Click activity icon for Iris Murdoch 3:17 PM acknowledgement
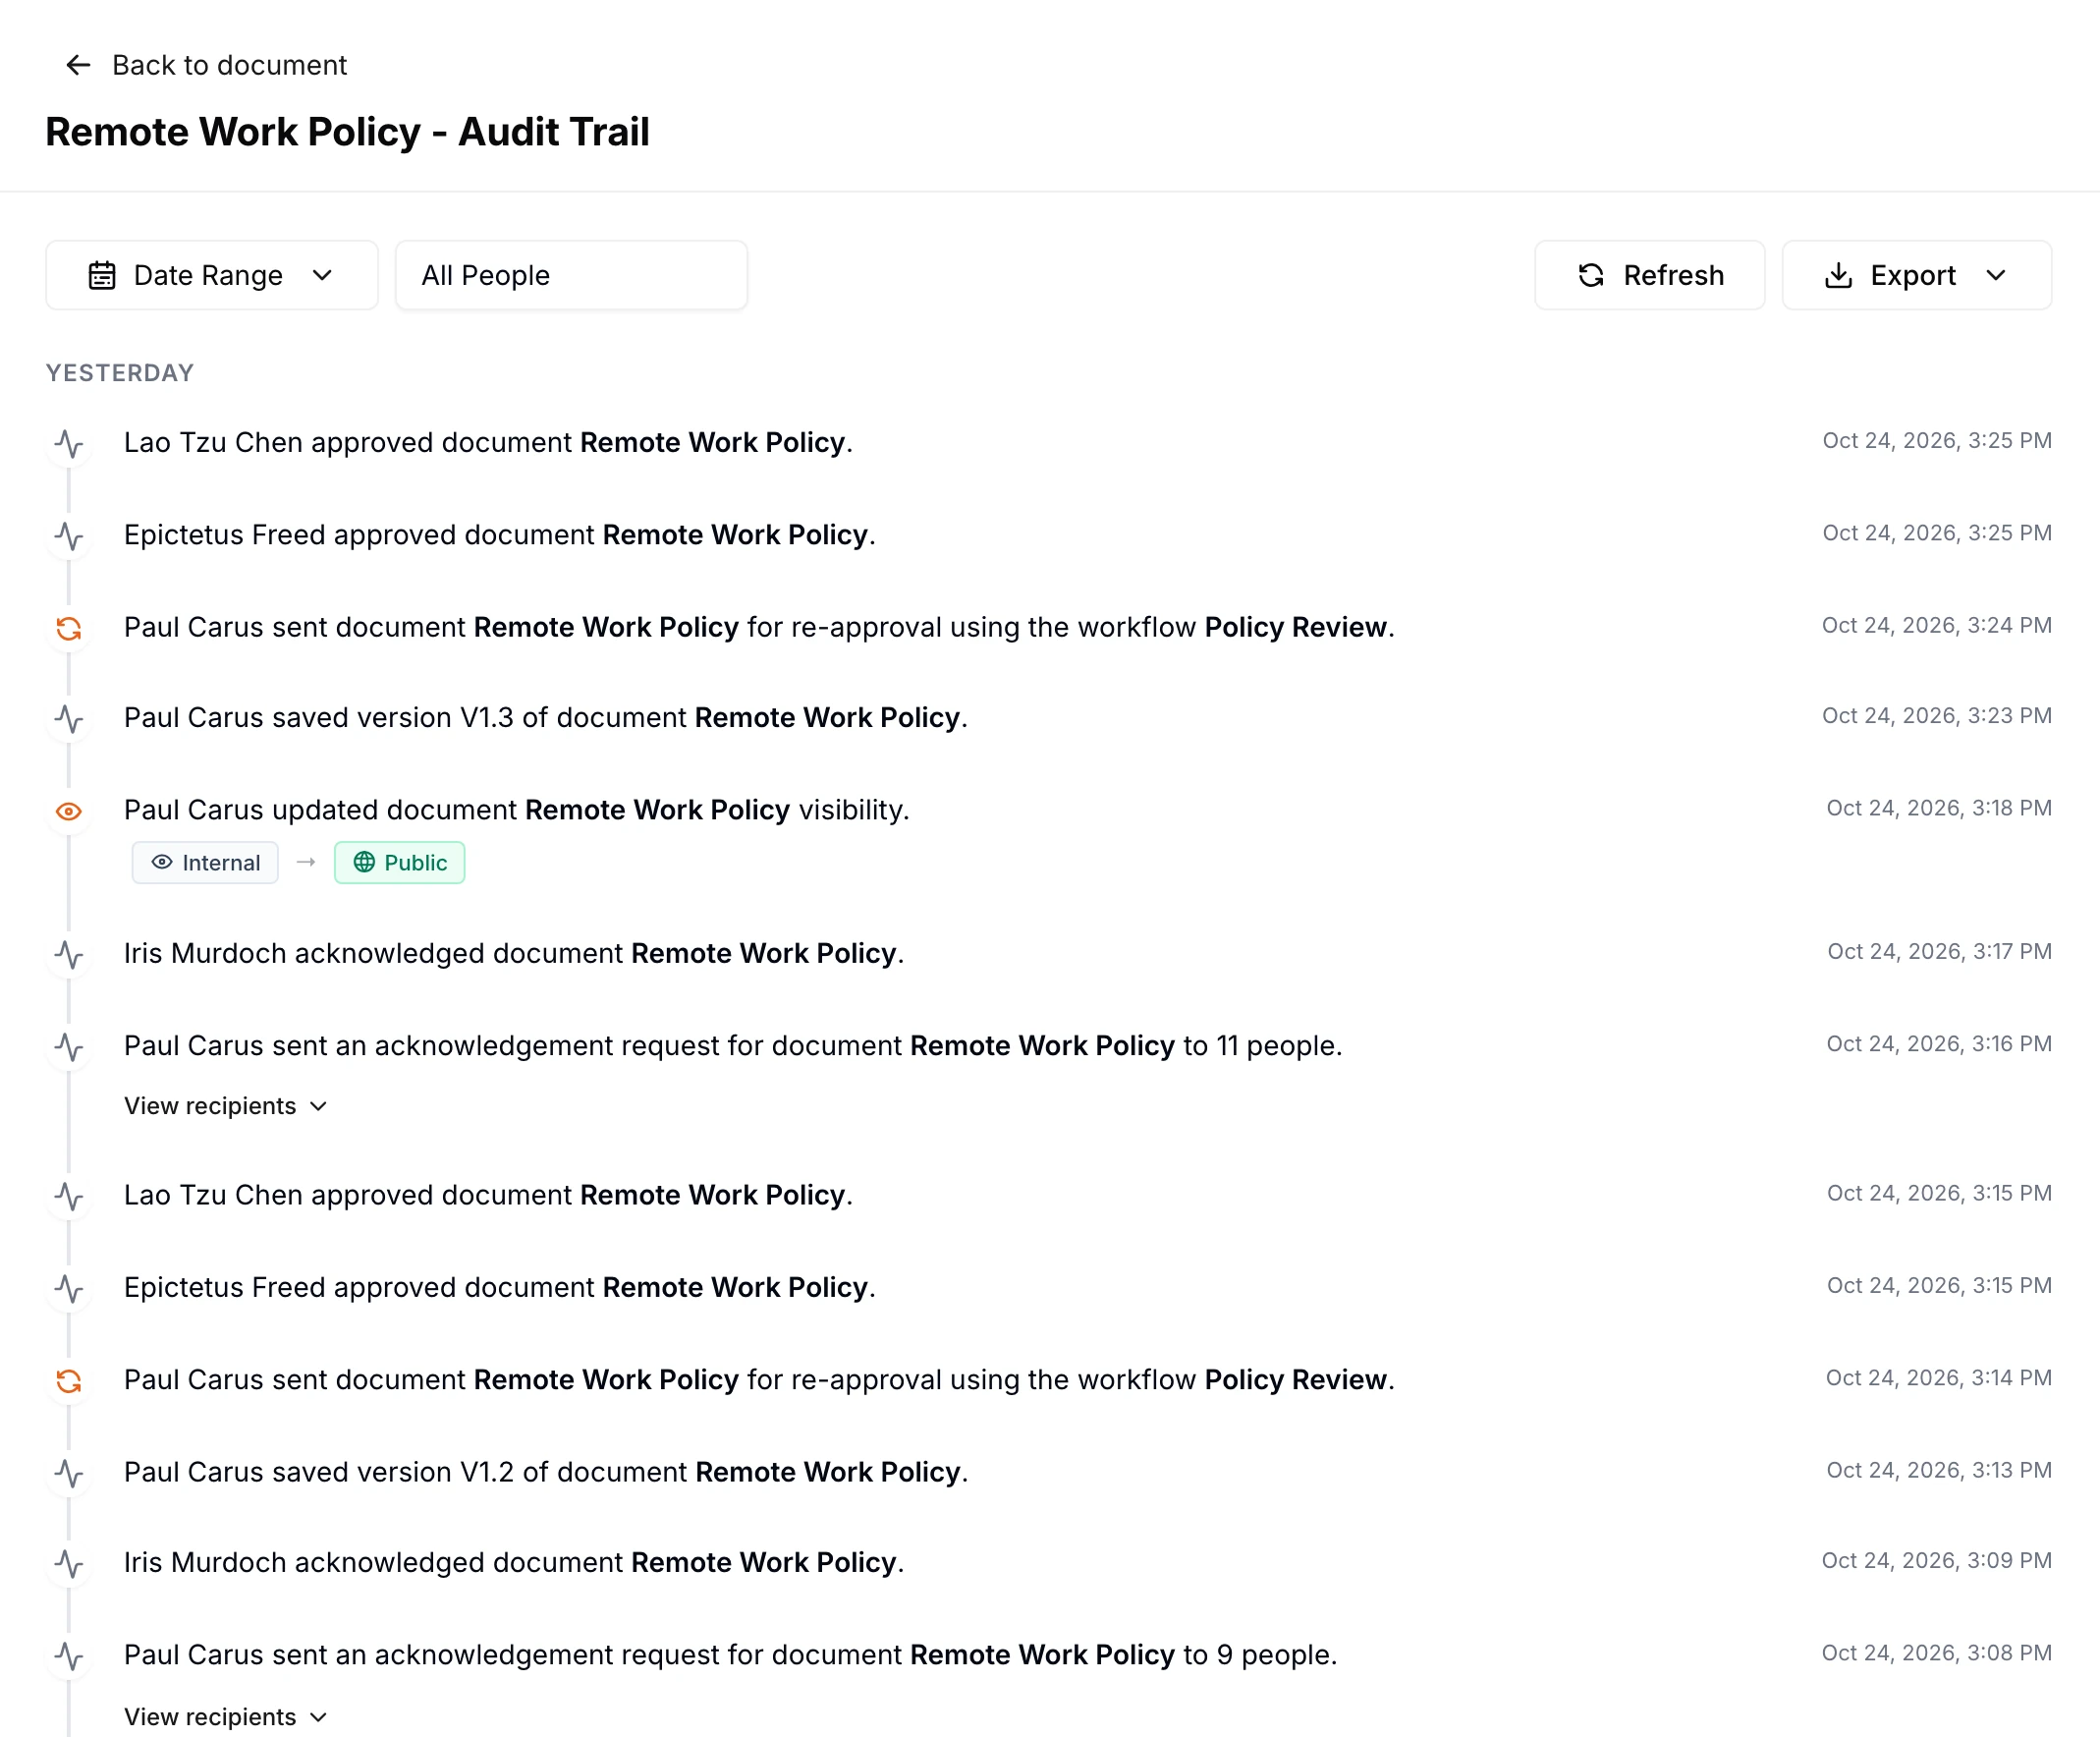Image resolution: width=2100 pixels, height=1737 pixels. 69,954
